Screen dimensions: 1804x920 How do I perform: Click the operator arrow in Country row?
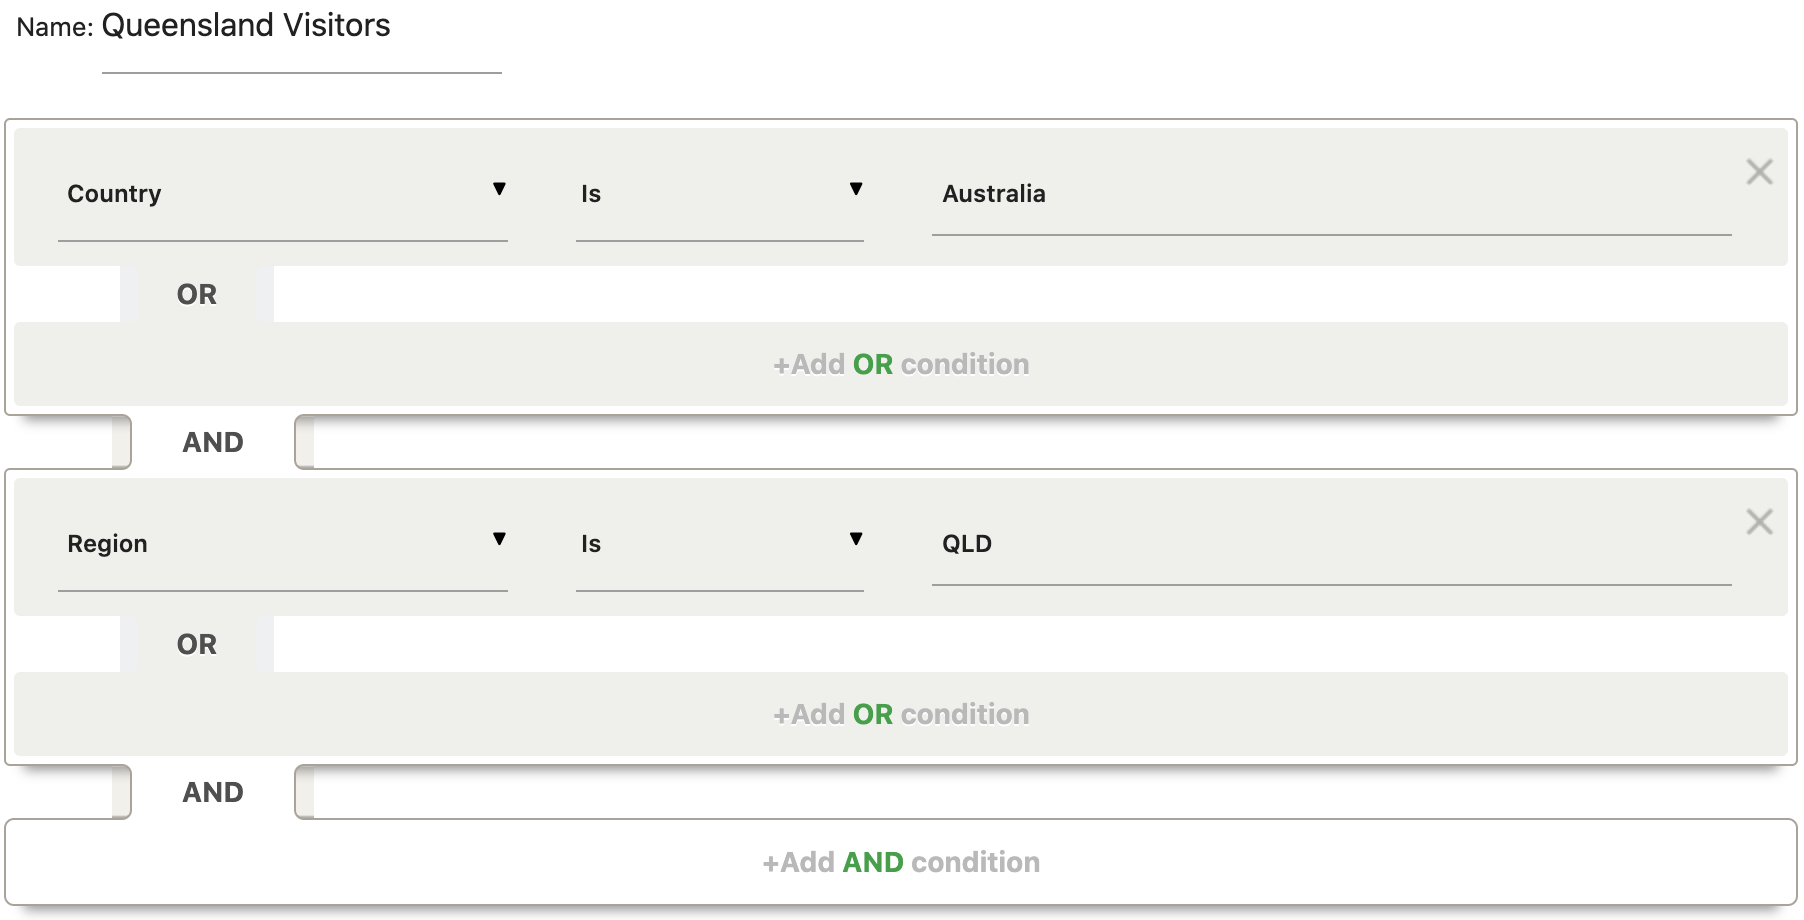click(x=856, y=189)
